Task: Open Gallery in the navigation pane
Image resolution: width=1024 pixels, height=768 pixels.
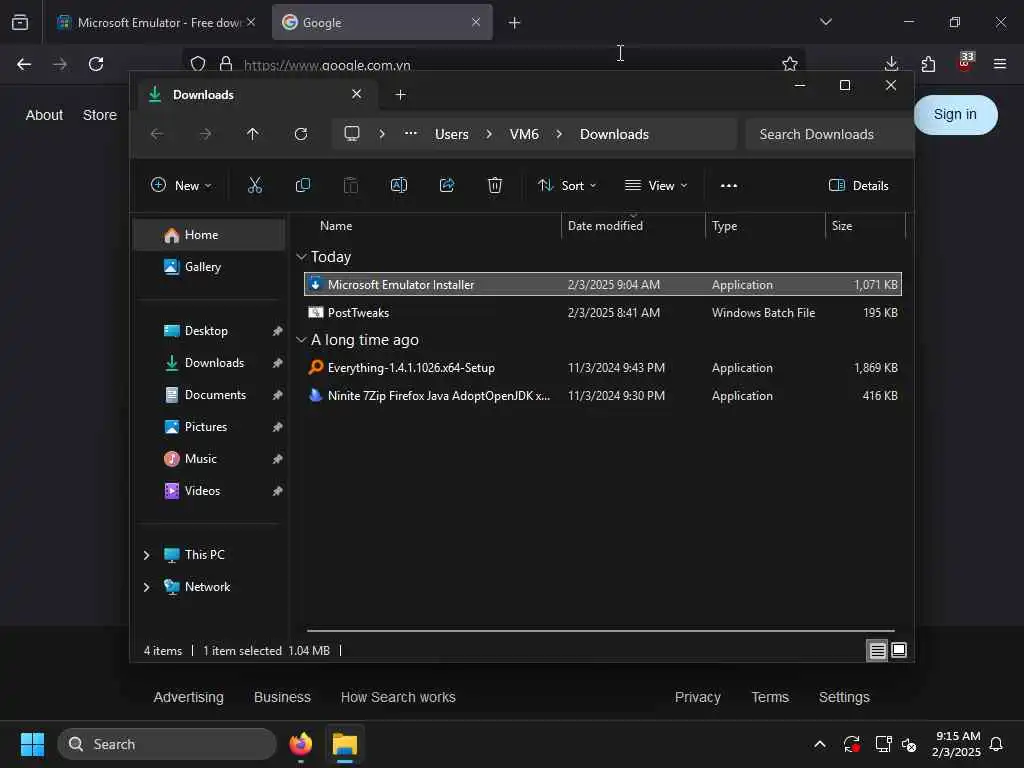Action: [x=210, y=266]
